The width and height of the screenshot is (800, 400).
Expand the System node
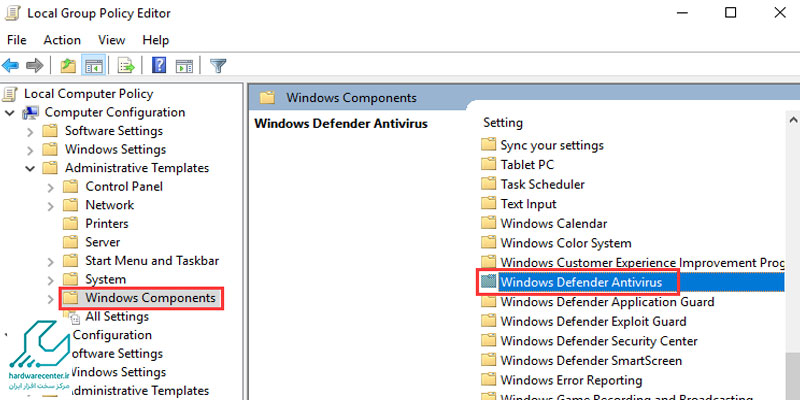50,281
